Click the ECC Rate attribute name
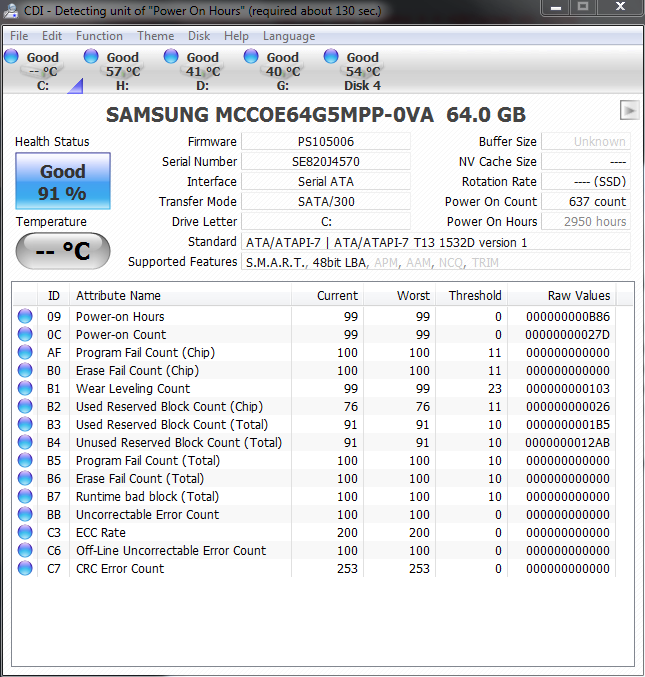645x677 pixels. (x=101, y=532)
